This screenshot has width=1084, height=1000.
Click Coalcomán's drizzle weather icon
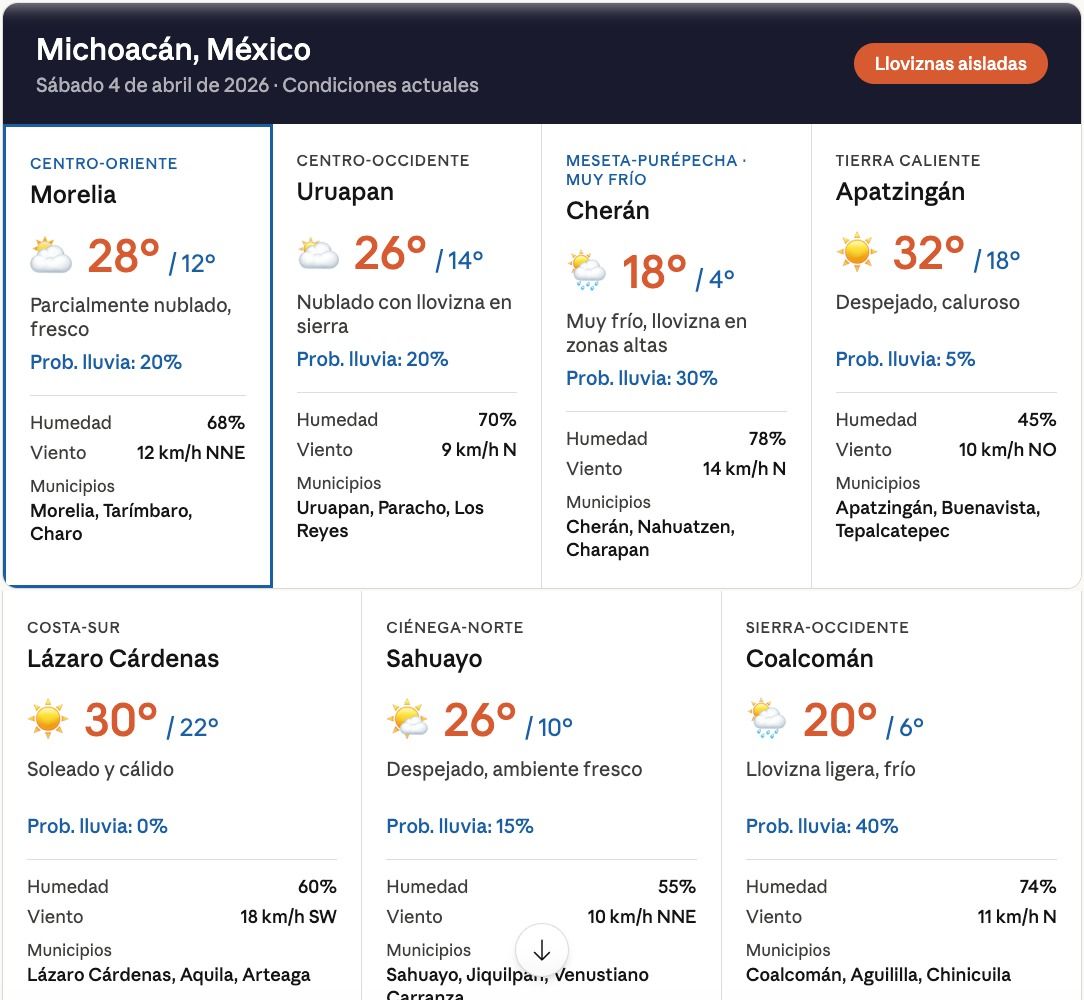click(767, 720)
